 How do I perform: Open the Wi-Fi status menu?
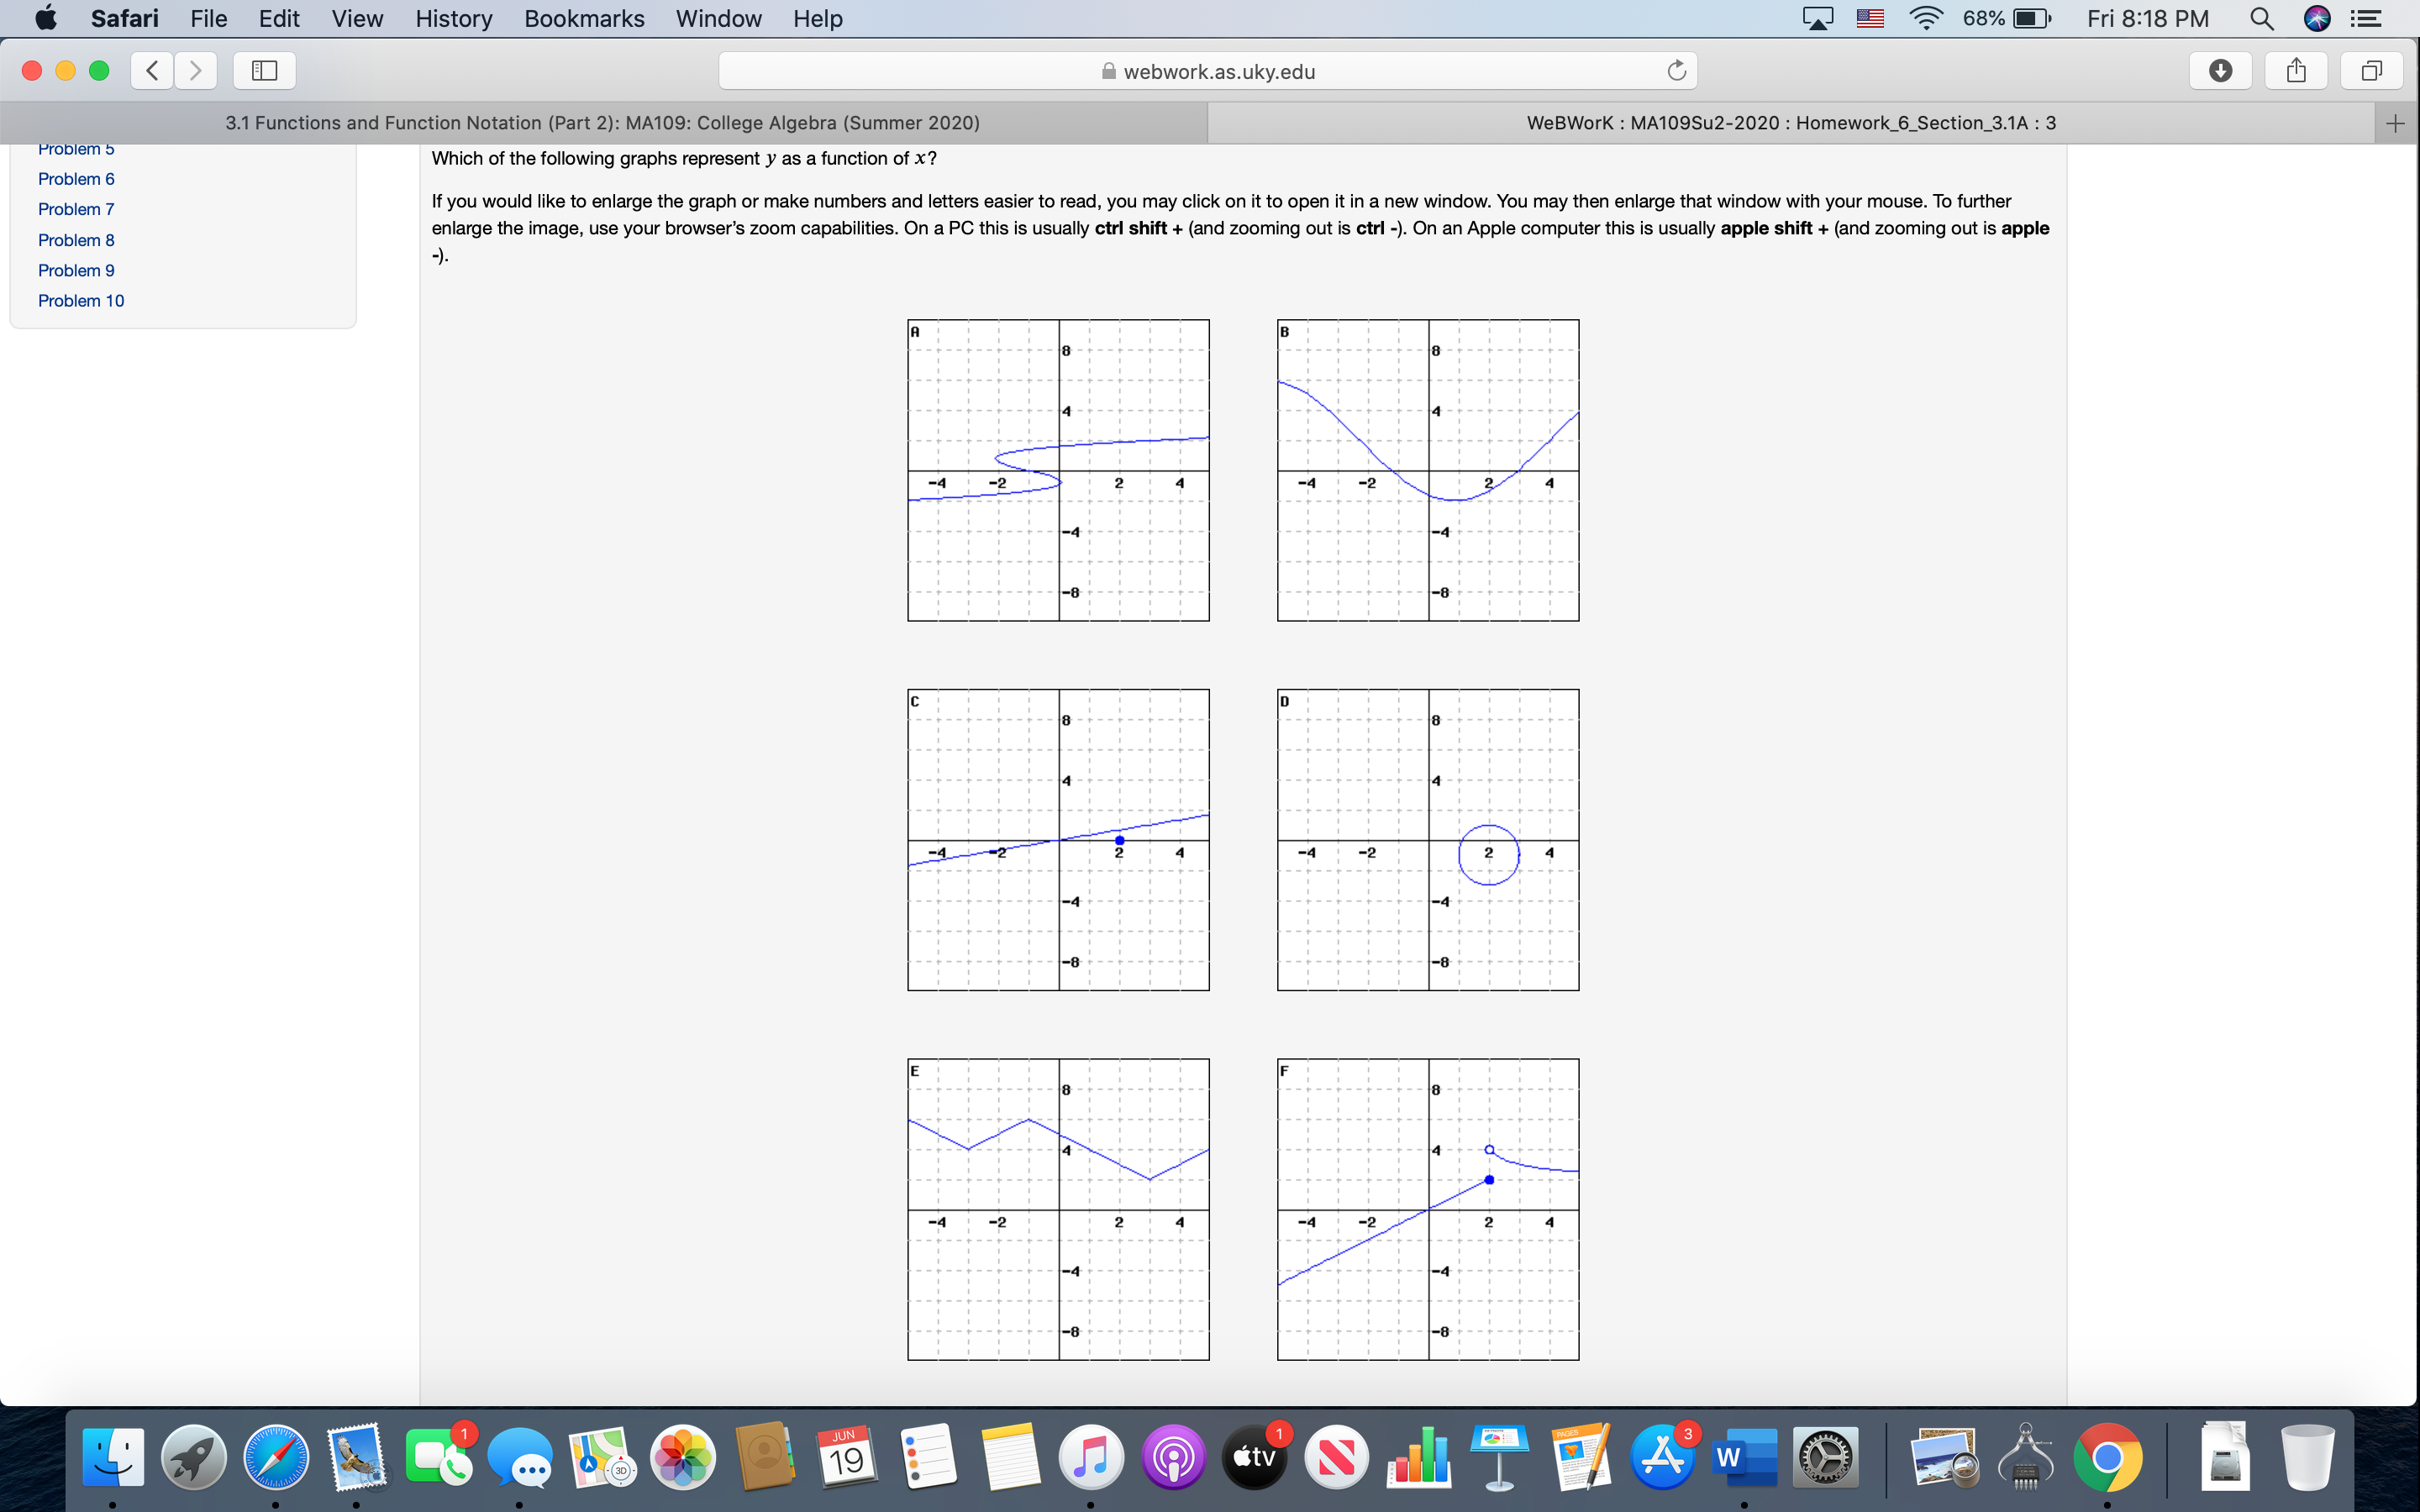tap(1925, 18)
